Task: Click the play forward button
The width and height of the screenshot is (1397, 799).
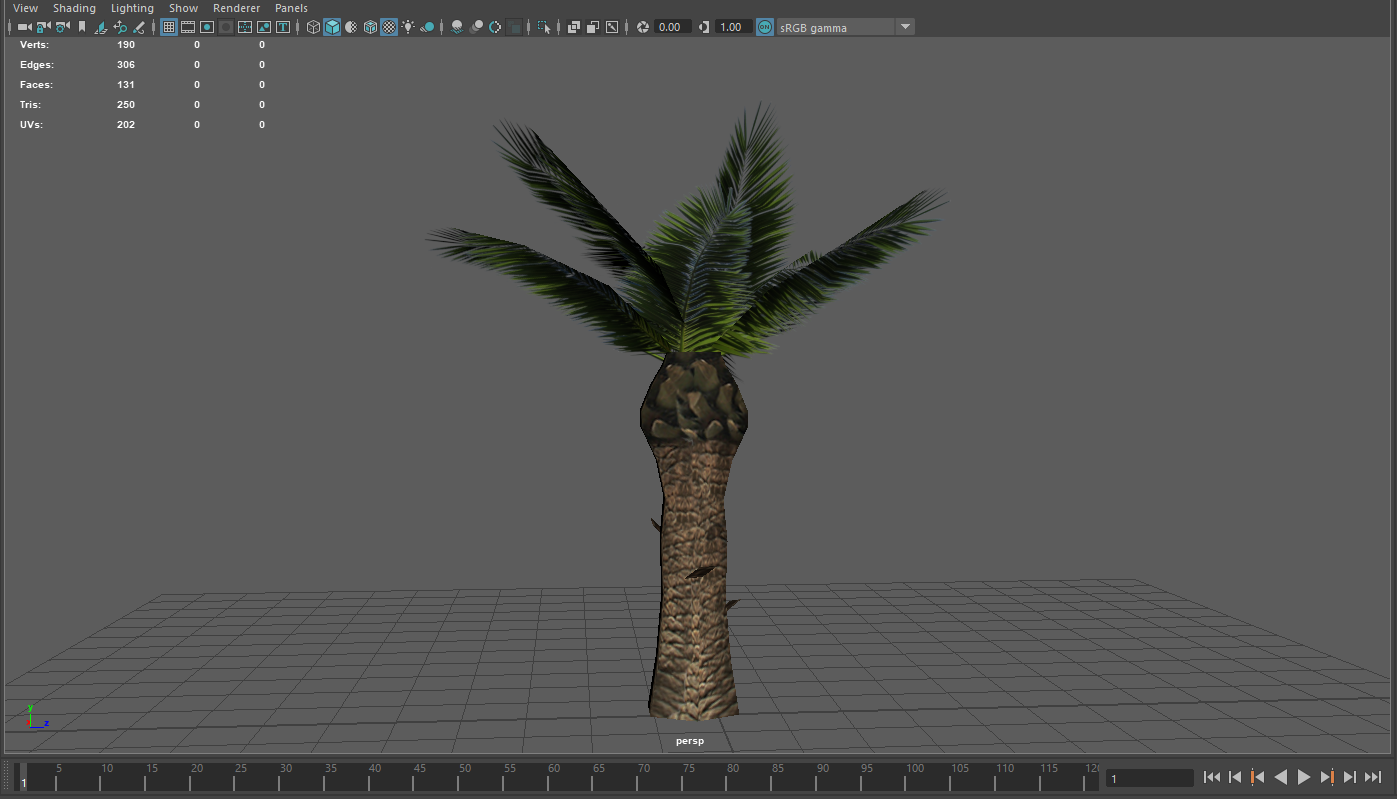Action: [x=1304, y=777]
